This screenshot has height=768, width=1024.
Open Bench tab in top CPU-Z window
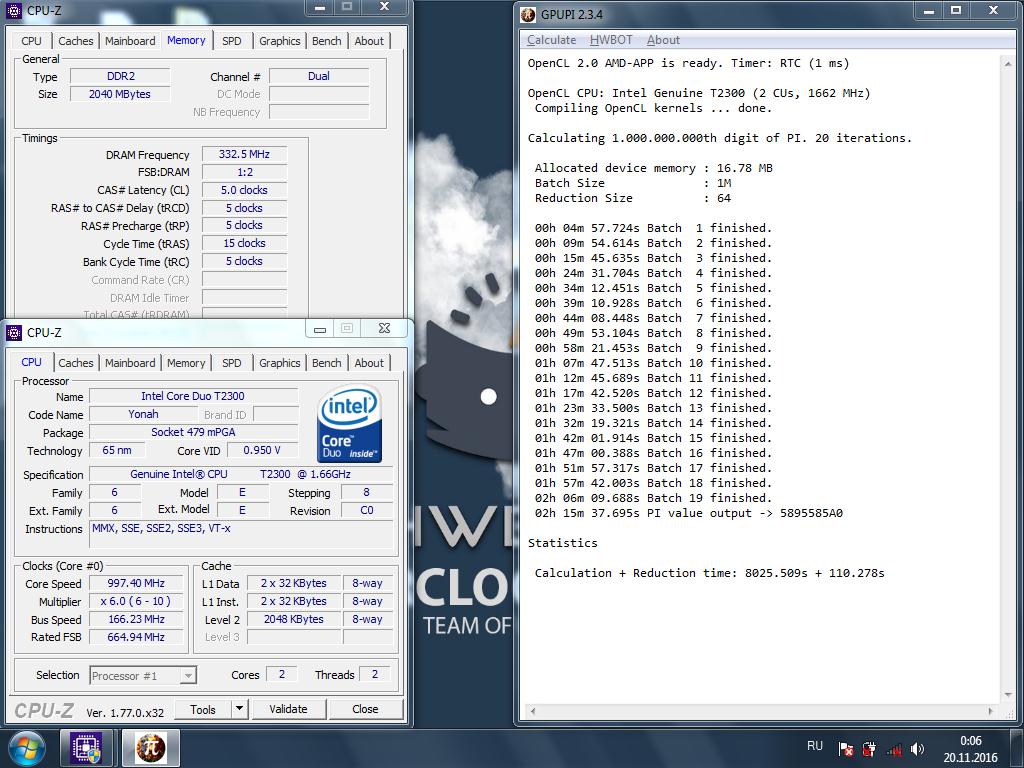[327, 40]
